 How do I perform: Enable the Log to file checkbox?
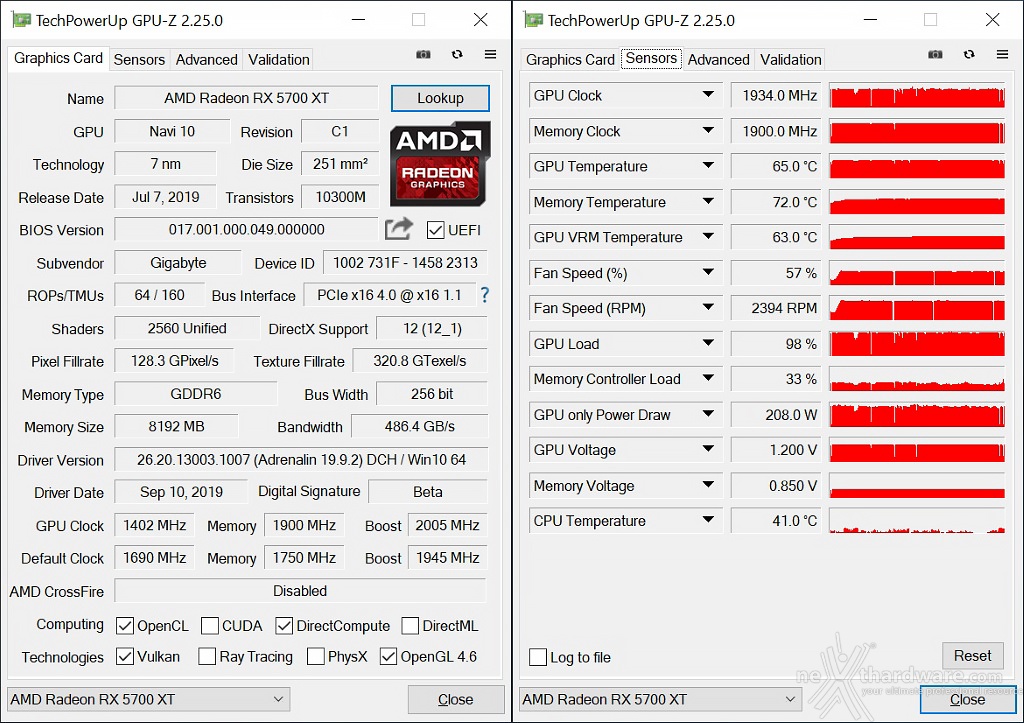point(538,657)
